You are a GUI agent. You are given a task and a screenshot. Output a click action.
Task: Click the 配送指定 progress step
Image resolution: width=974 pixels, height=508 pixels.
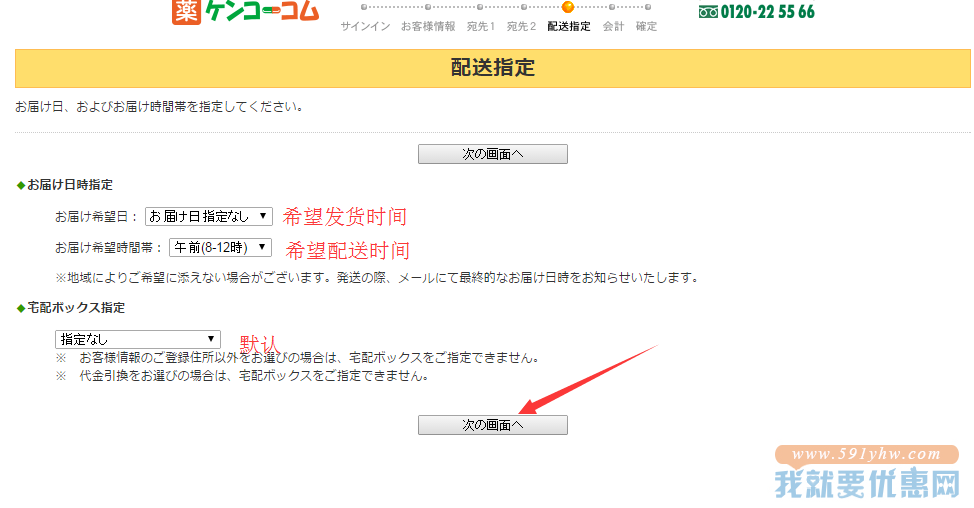pos(569,26)
